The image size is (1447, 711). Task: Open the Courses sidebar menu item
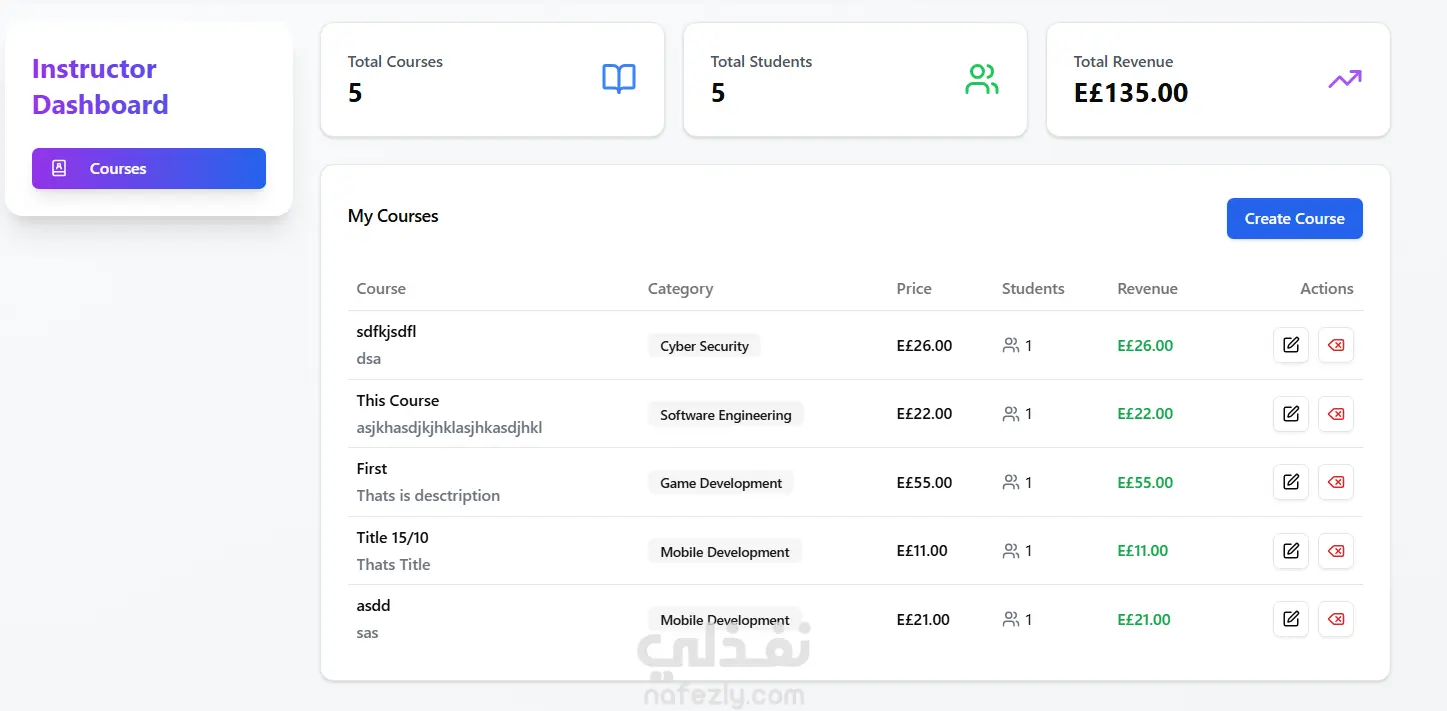pos(149,168)
